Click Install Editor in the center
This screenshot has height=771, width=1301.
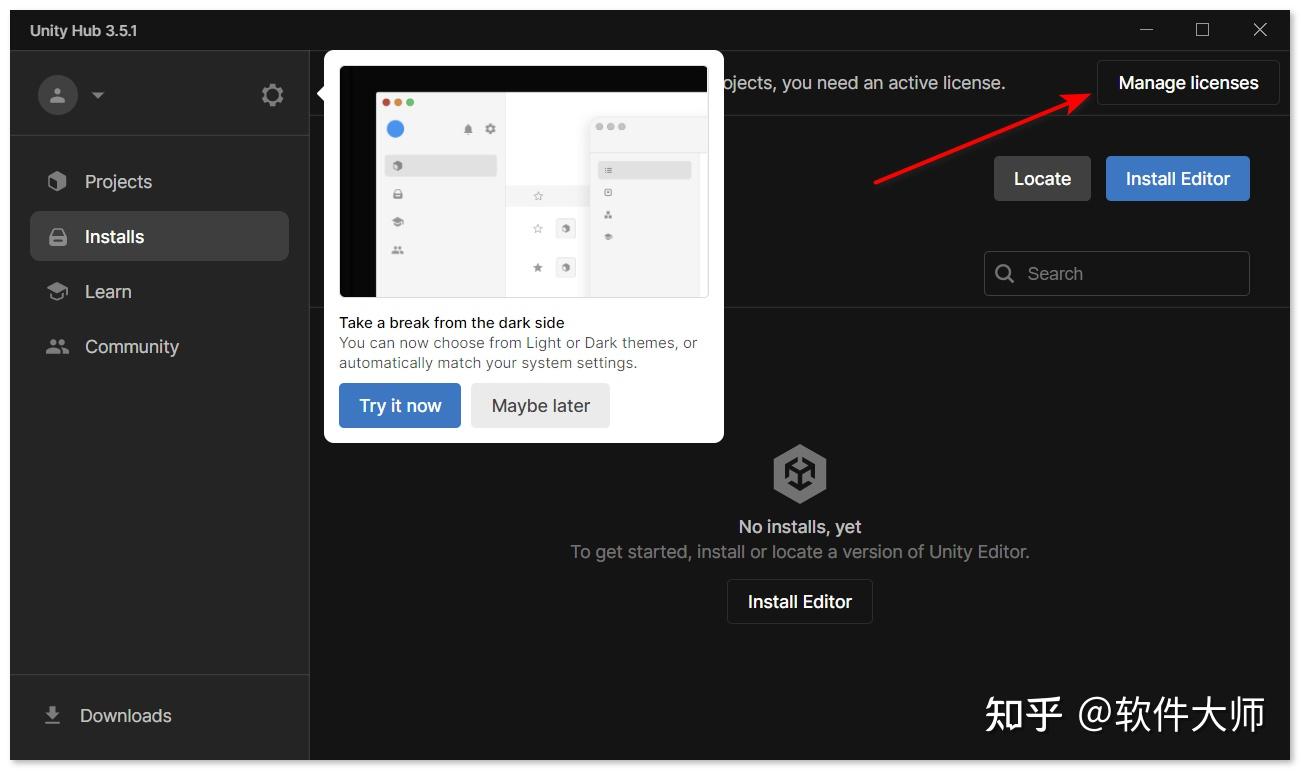click(799, 601)
